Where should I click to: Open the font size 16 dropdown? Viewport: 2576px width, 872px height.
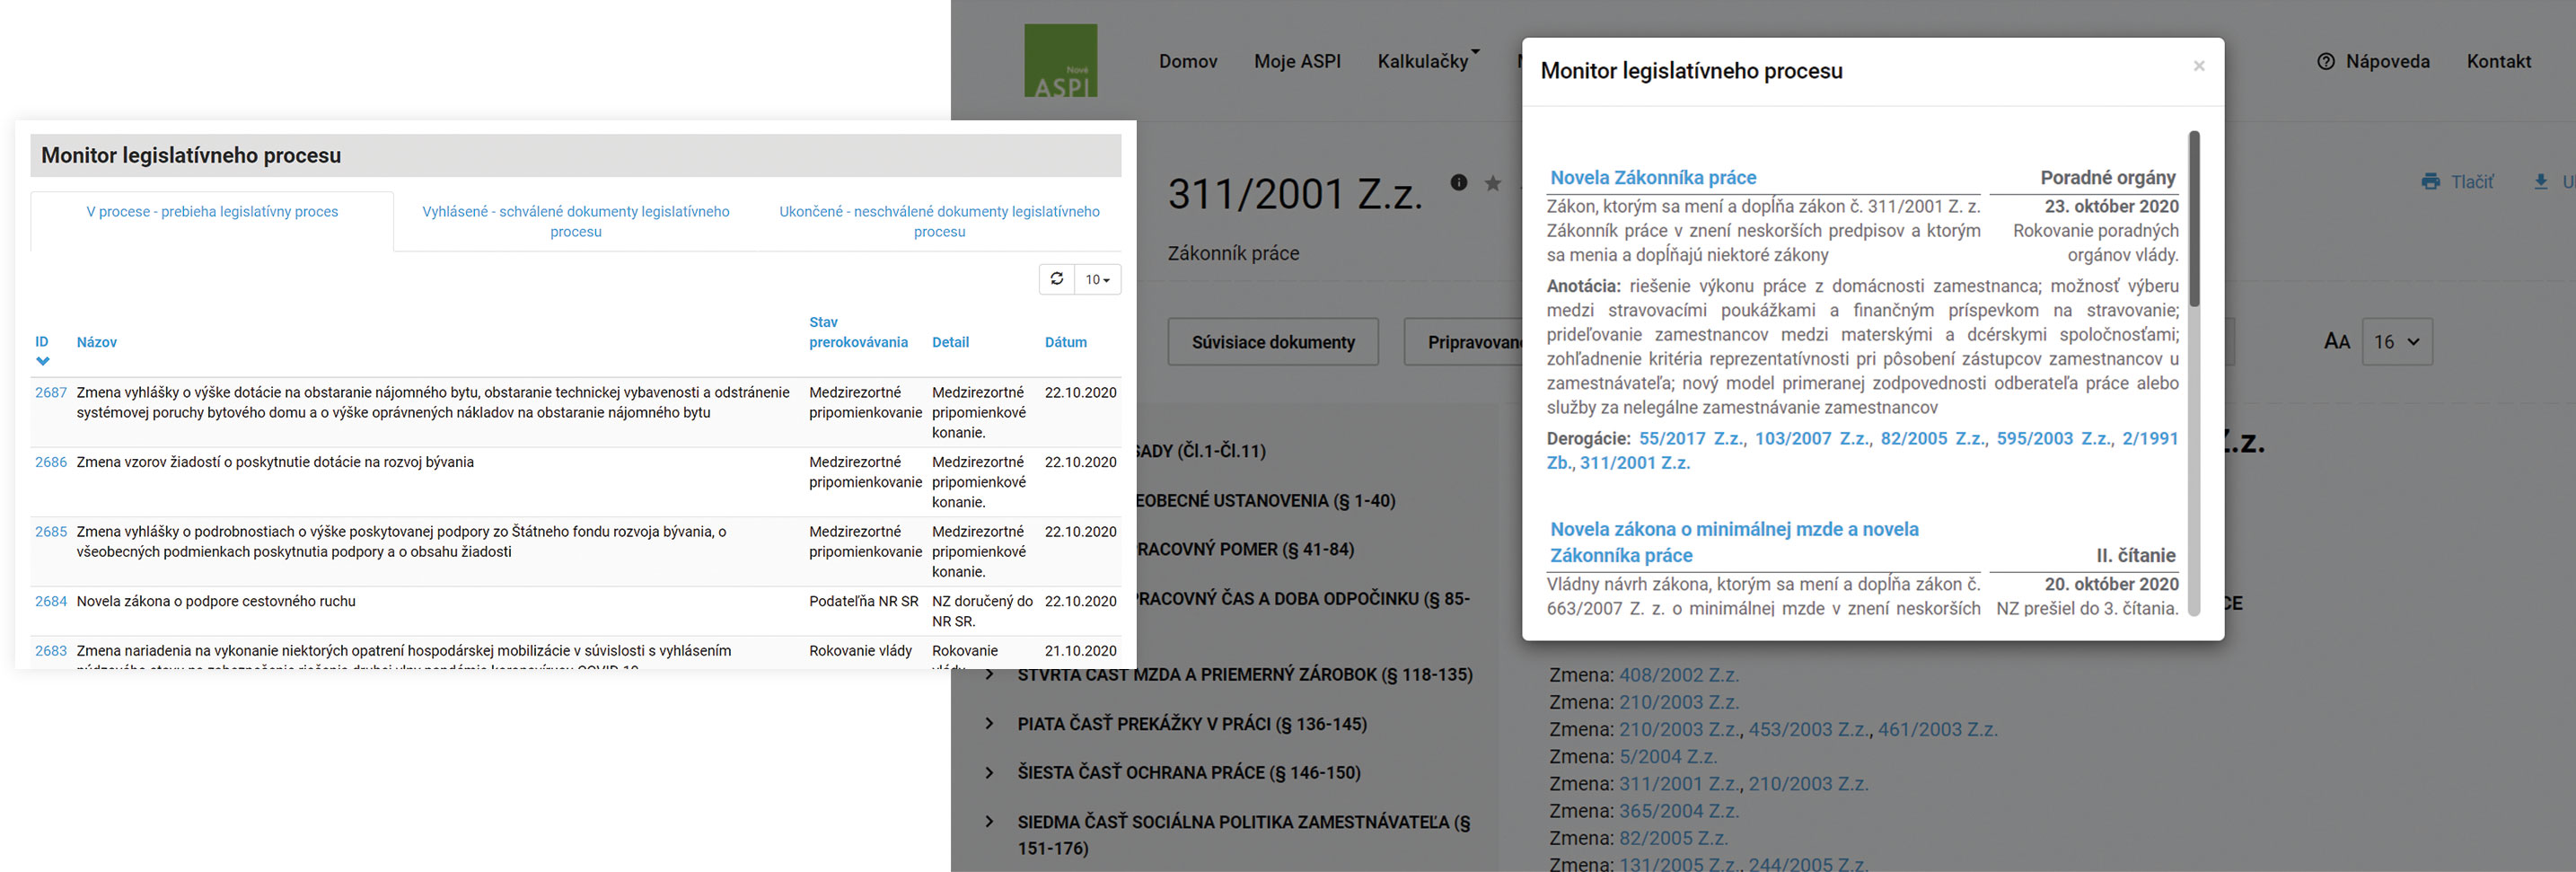(x=2396, y=342)
